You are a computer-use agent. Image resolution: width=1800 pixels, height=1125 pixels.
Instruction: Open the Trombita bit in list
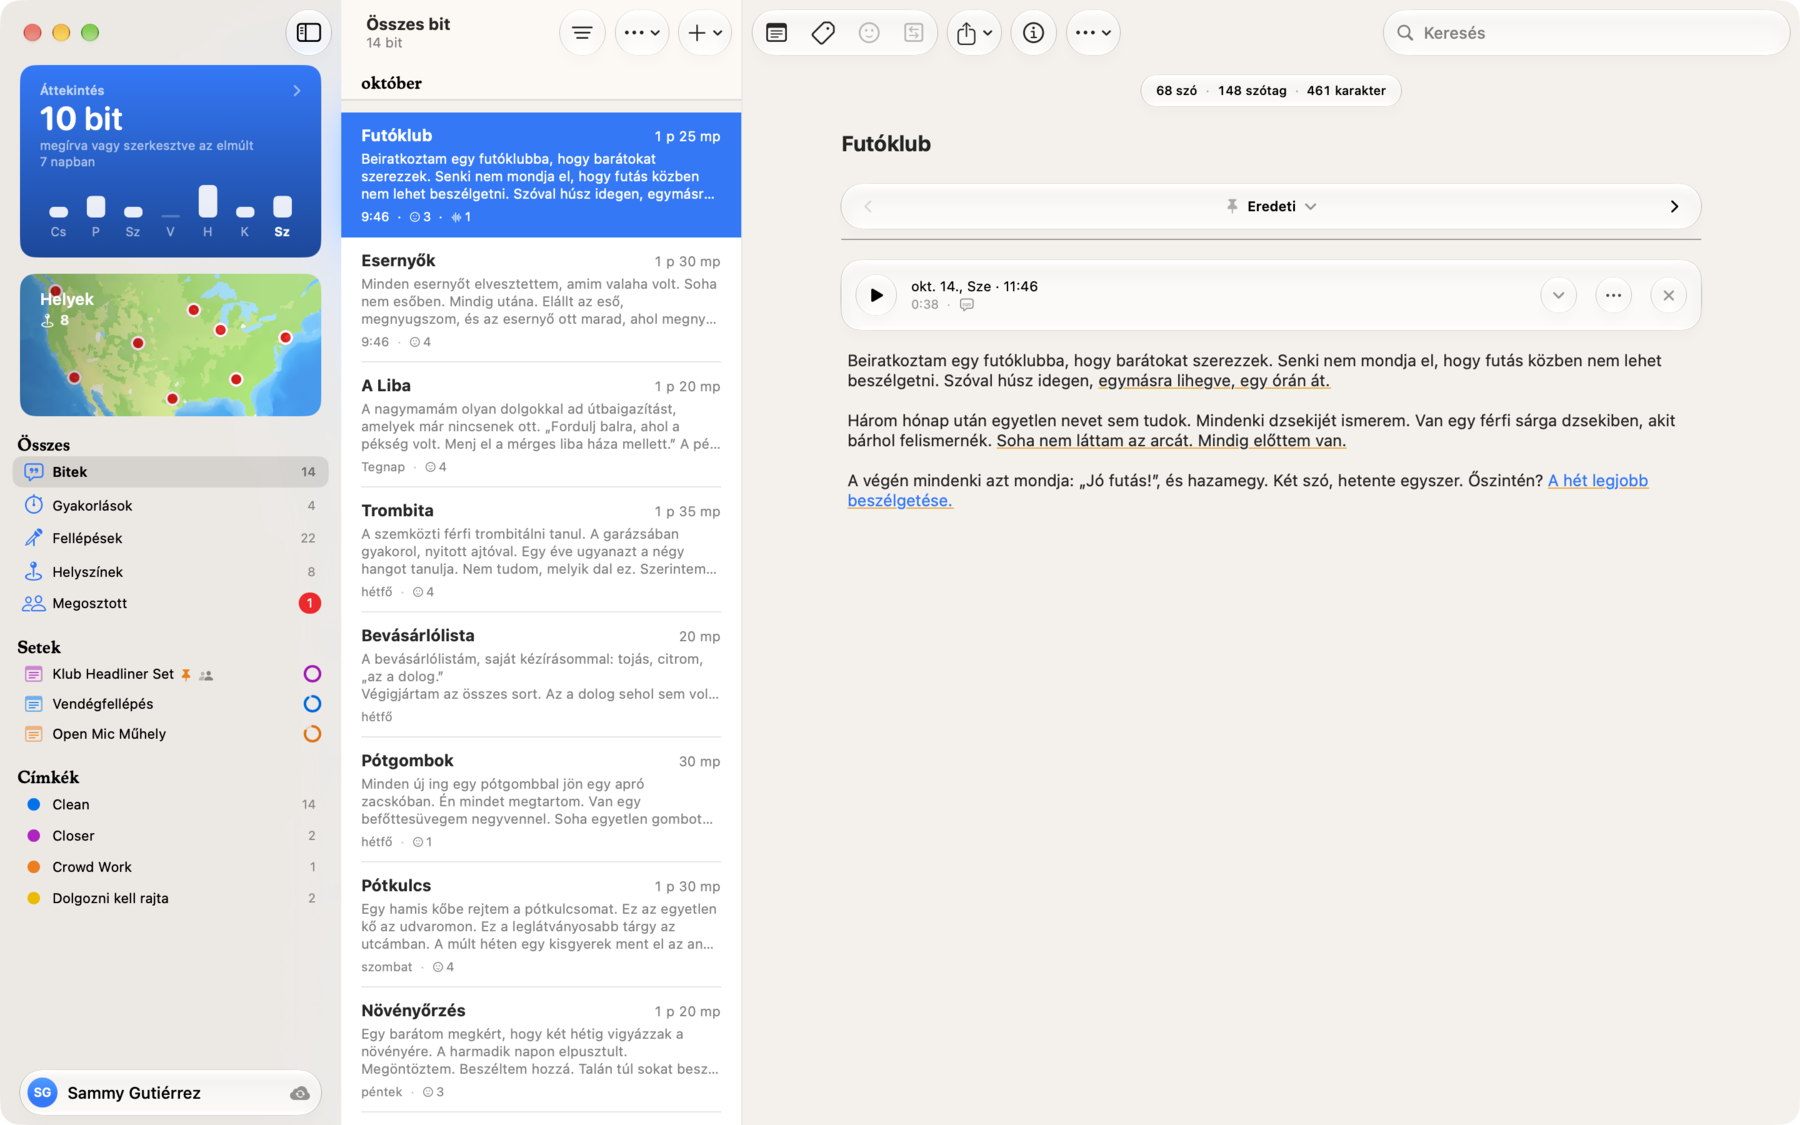(x=541, y=550)
